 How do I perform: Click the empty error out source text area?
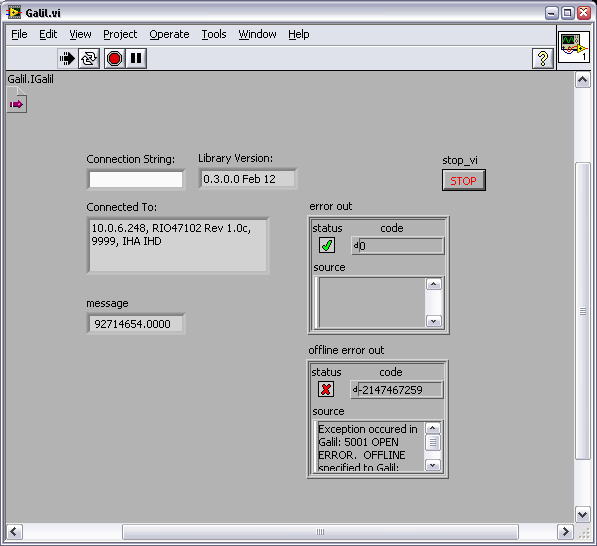point(372,303)
